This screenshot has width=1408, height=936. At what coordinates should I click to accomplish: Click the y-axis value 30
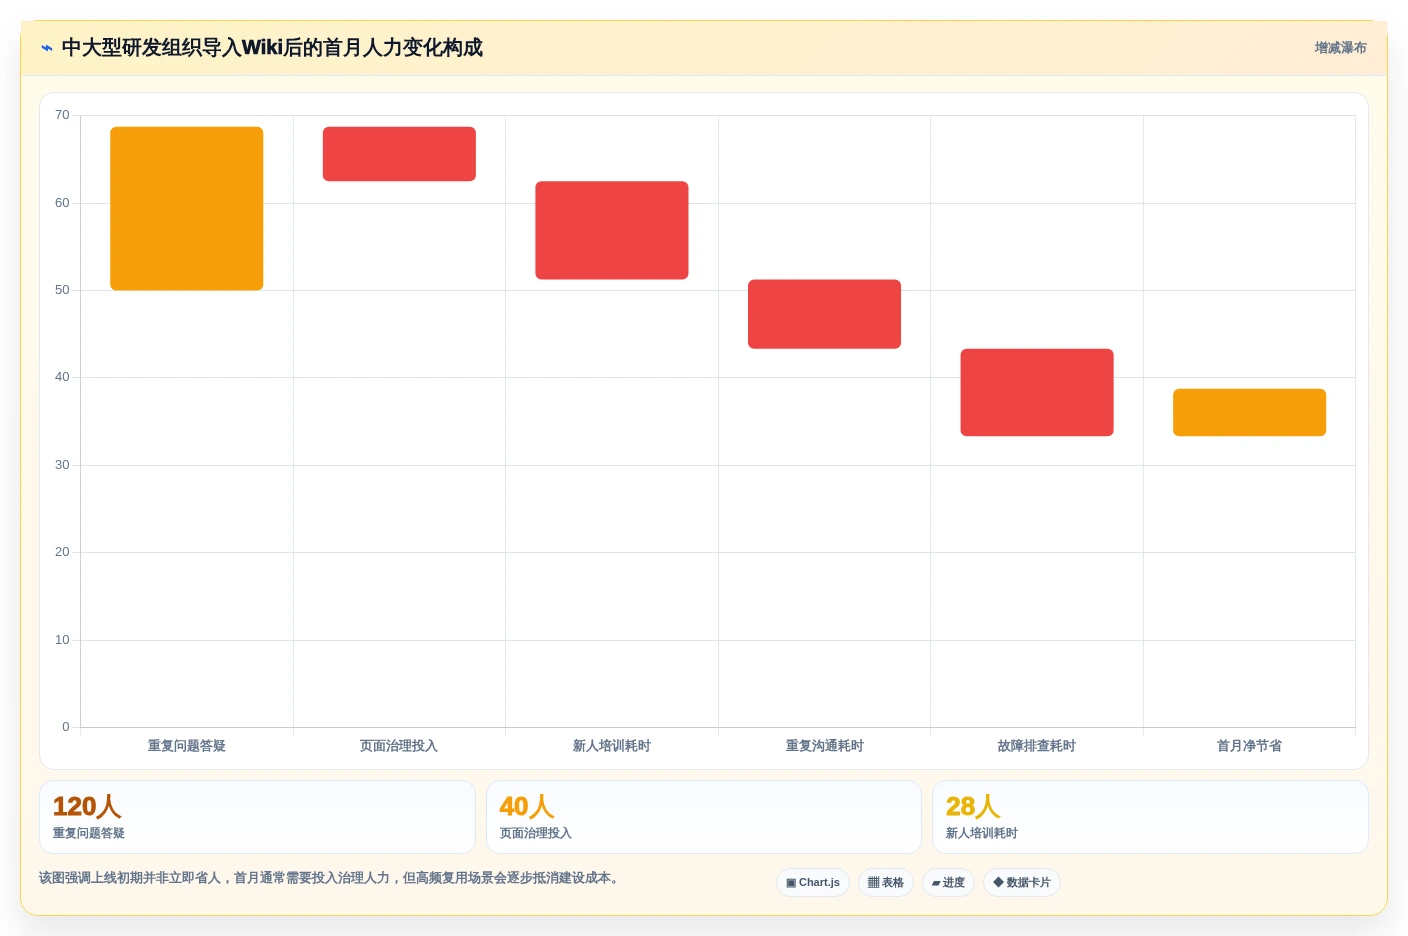(62, 465)
